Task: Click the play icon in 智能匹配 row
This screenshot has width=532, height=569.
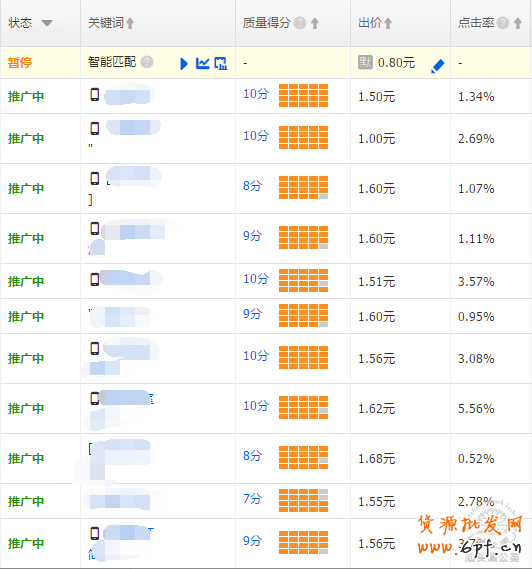Action: [184, 64]
